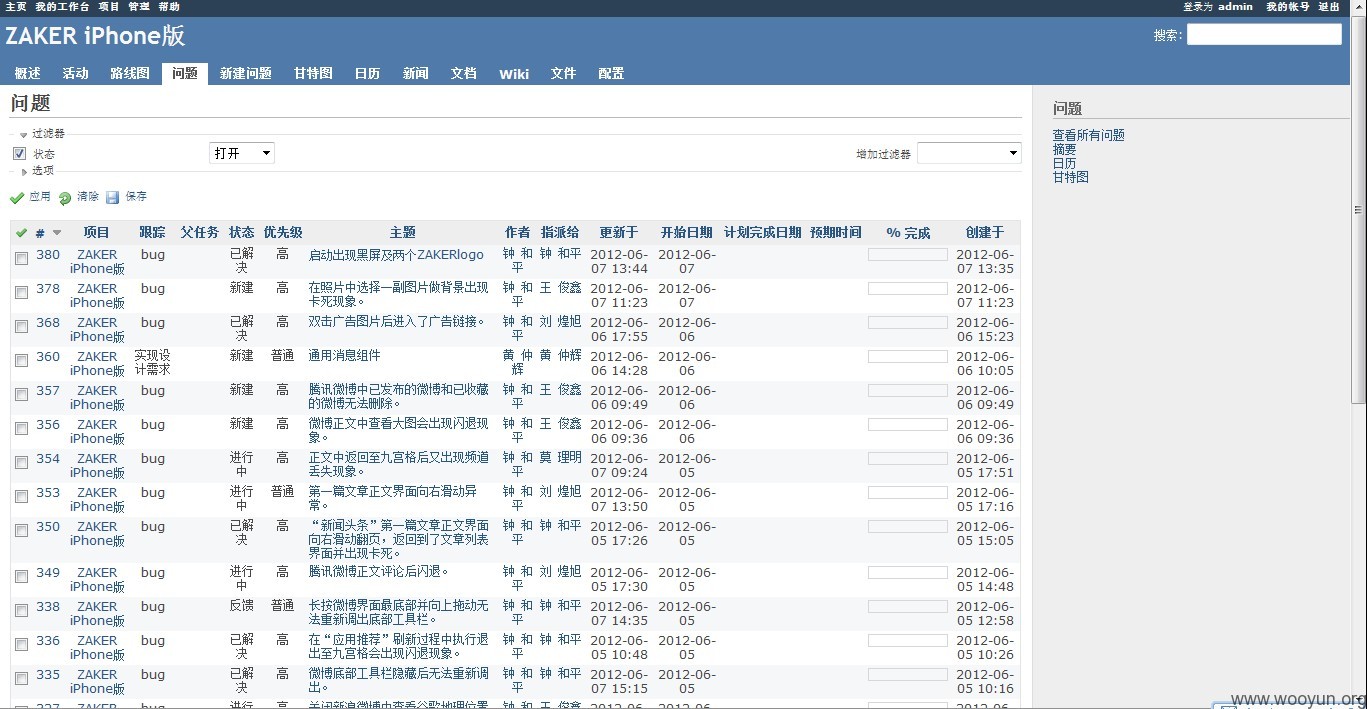The height and width of the screenshot is (709, 1367).
Task: Open the Wiki tab
Action: point(514,73)
